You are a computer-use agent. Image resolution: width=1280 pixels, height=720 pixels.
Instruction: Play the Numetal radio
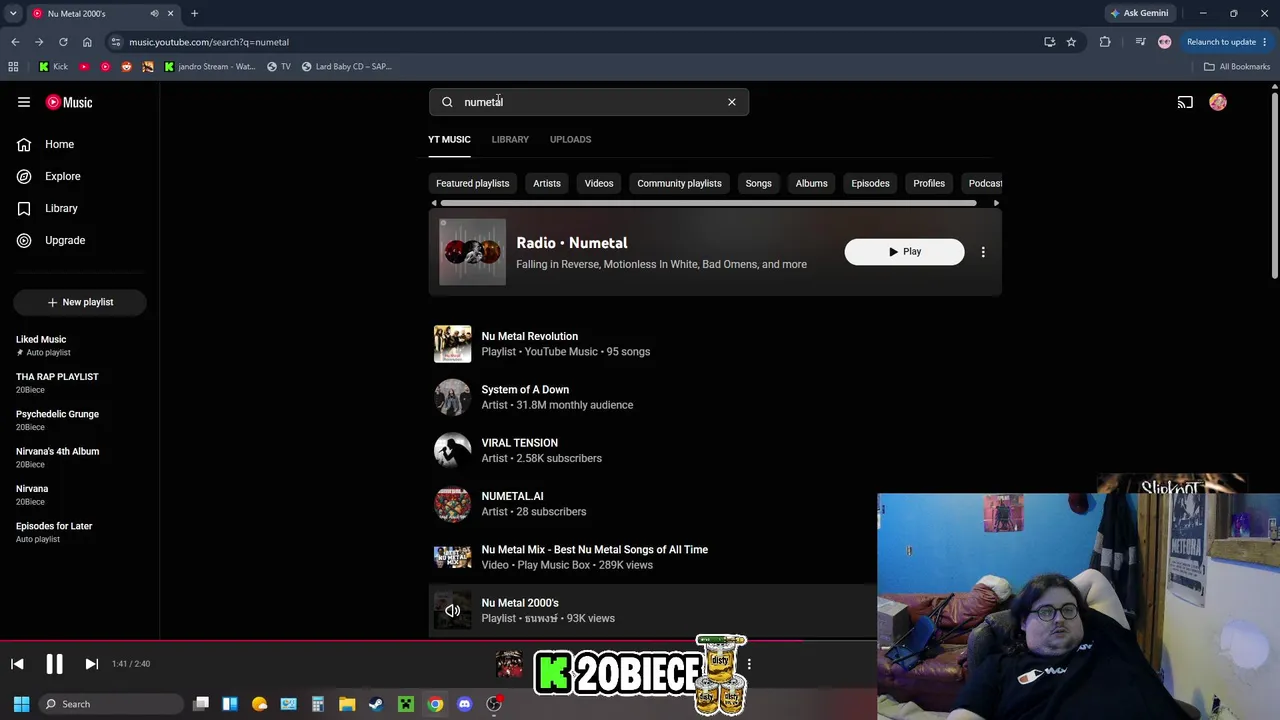click(905, 252)
